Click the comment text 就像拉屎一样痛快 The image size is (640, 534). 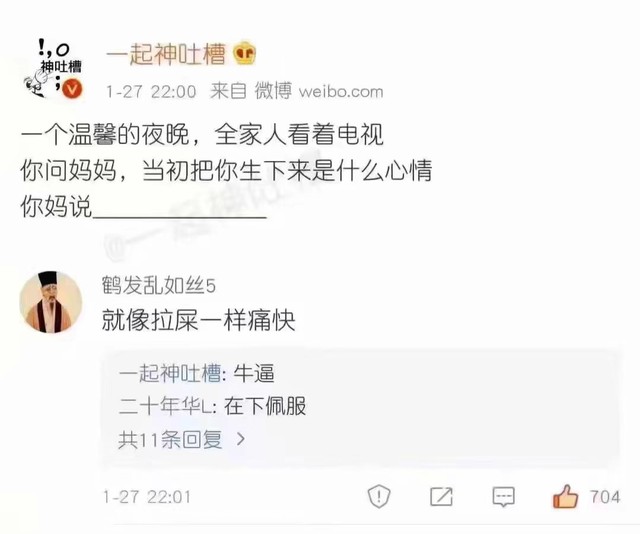click(x=198, y=320)
